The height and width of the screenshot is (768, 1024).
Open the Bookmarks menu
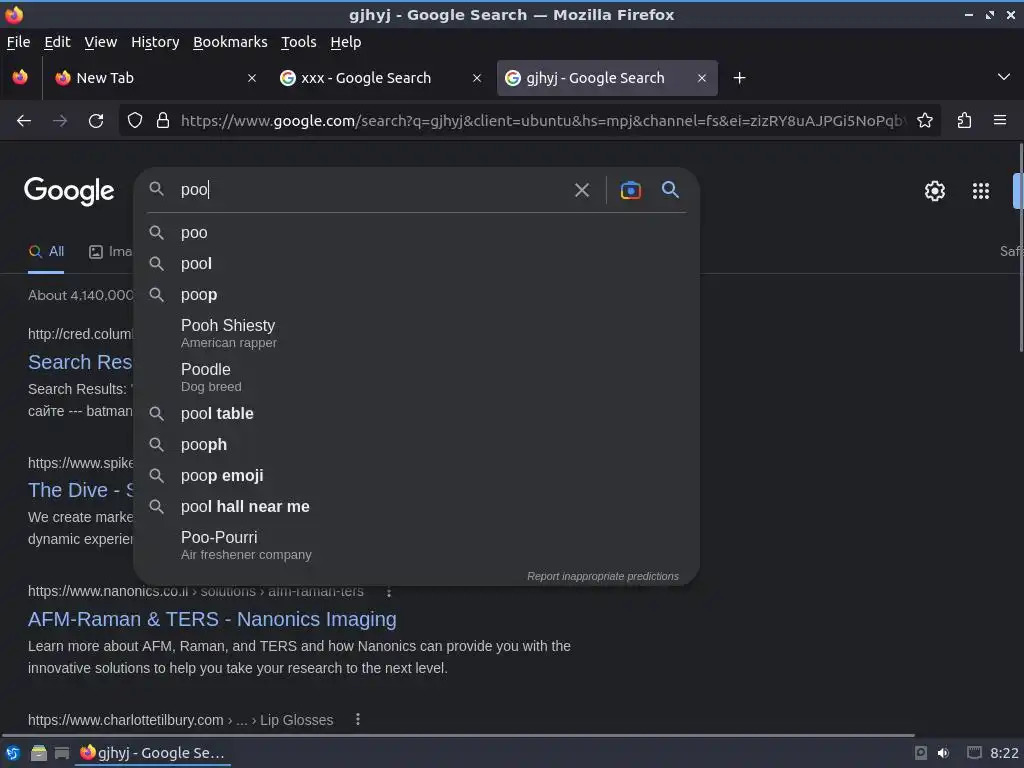[230, 42]
